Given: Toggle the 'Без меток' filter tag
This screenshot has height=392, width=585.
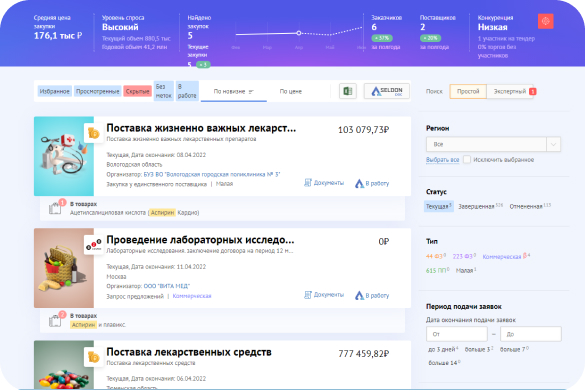Looking at the screenshot, I should [163, 91].
